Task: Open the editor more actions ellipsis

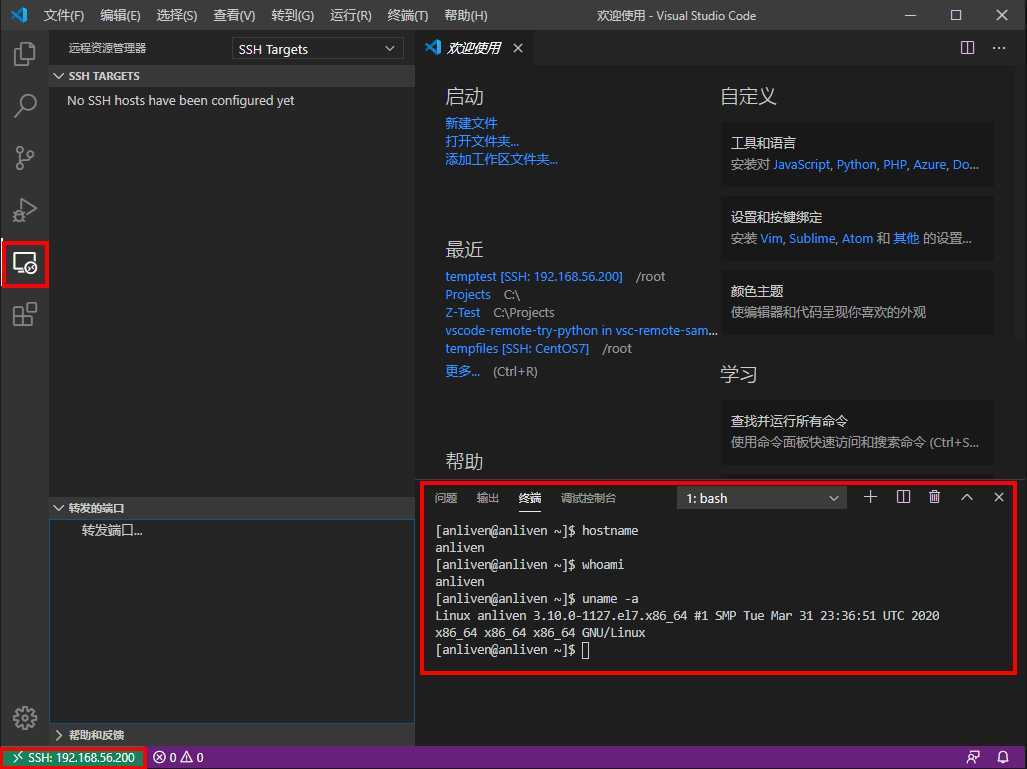Action: (x=999, y=48)
